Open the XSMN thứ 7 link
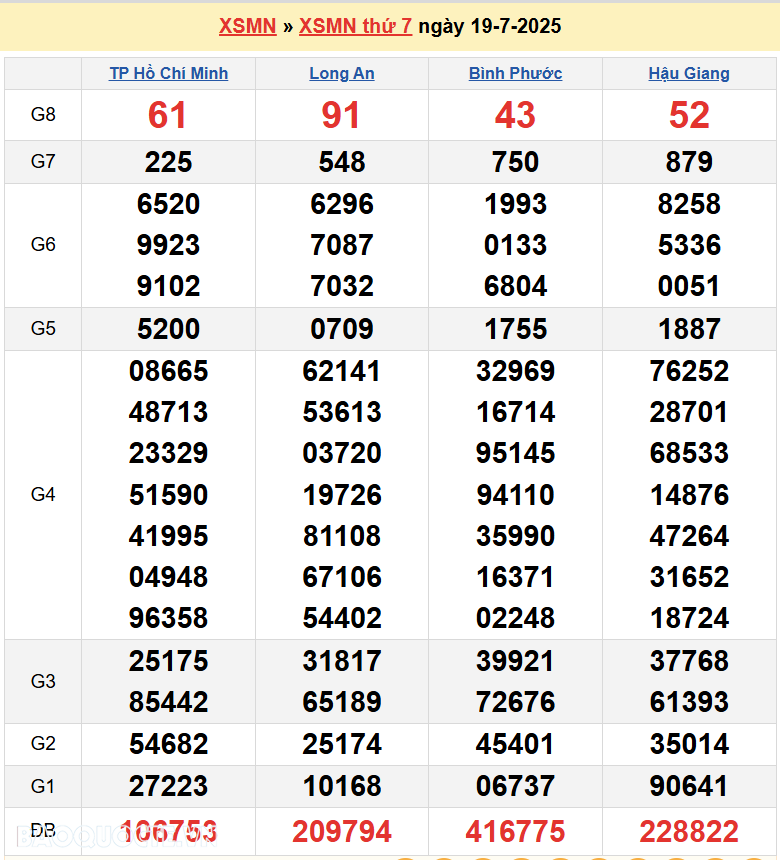This screenshot has height=860, width=780. pos(355,26)
